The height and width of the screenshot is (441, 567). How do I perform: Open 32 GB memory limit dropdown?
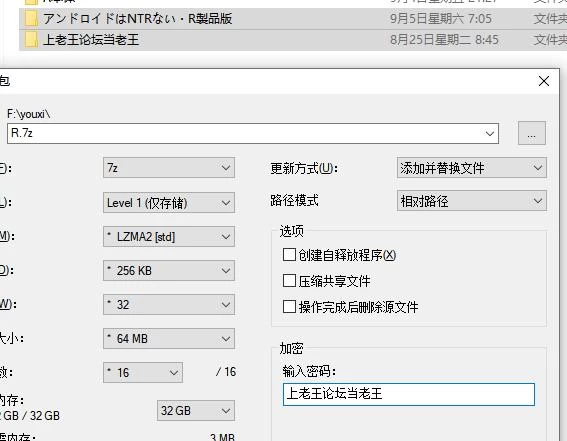(196, 410)
